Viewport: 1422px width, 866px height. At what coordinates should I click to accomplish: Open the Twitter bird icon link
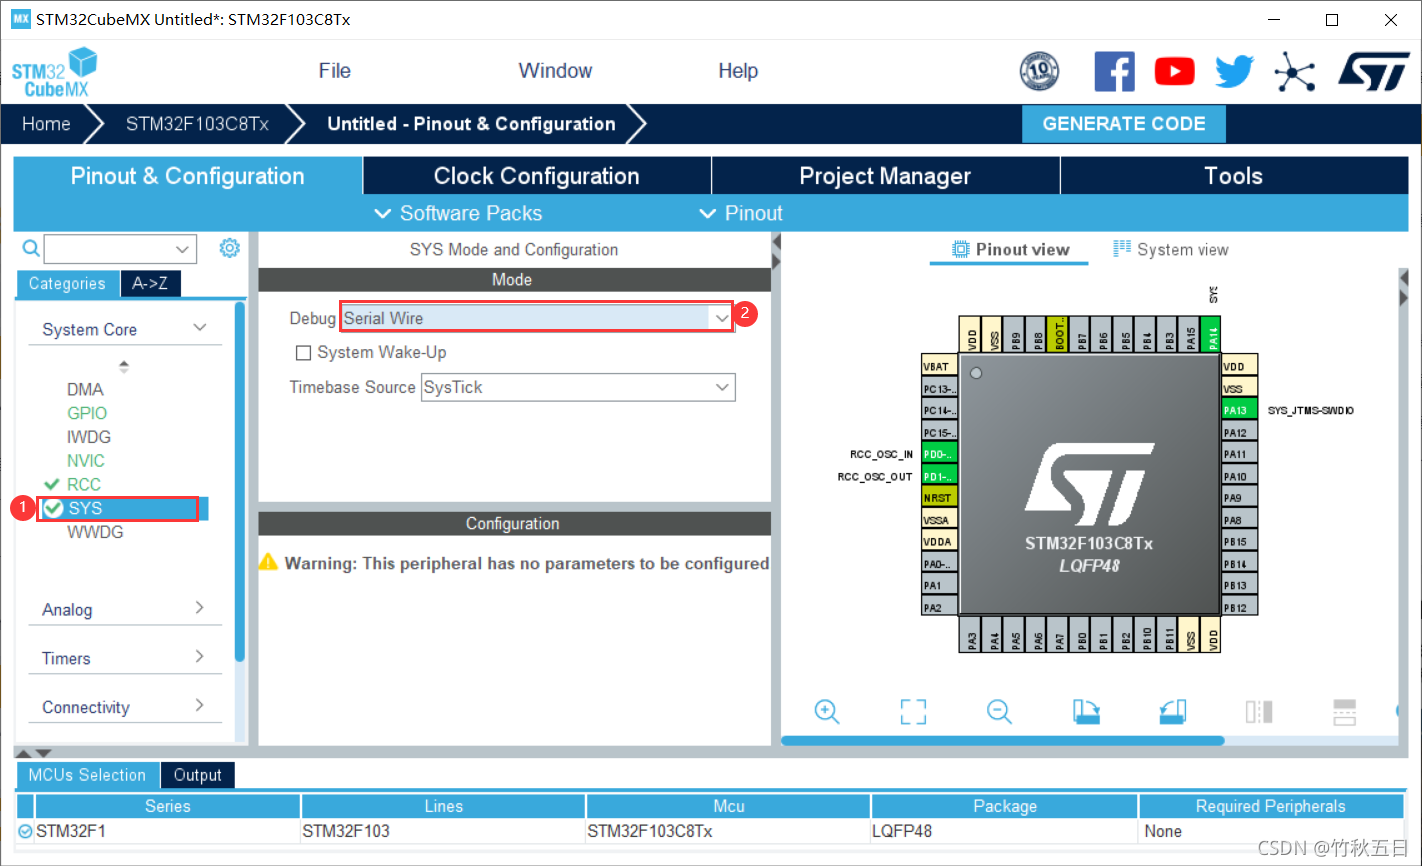point(1235,72)
